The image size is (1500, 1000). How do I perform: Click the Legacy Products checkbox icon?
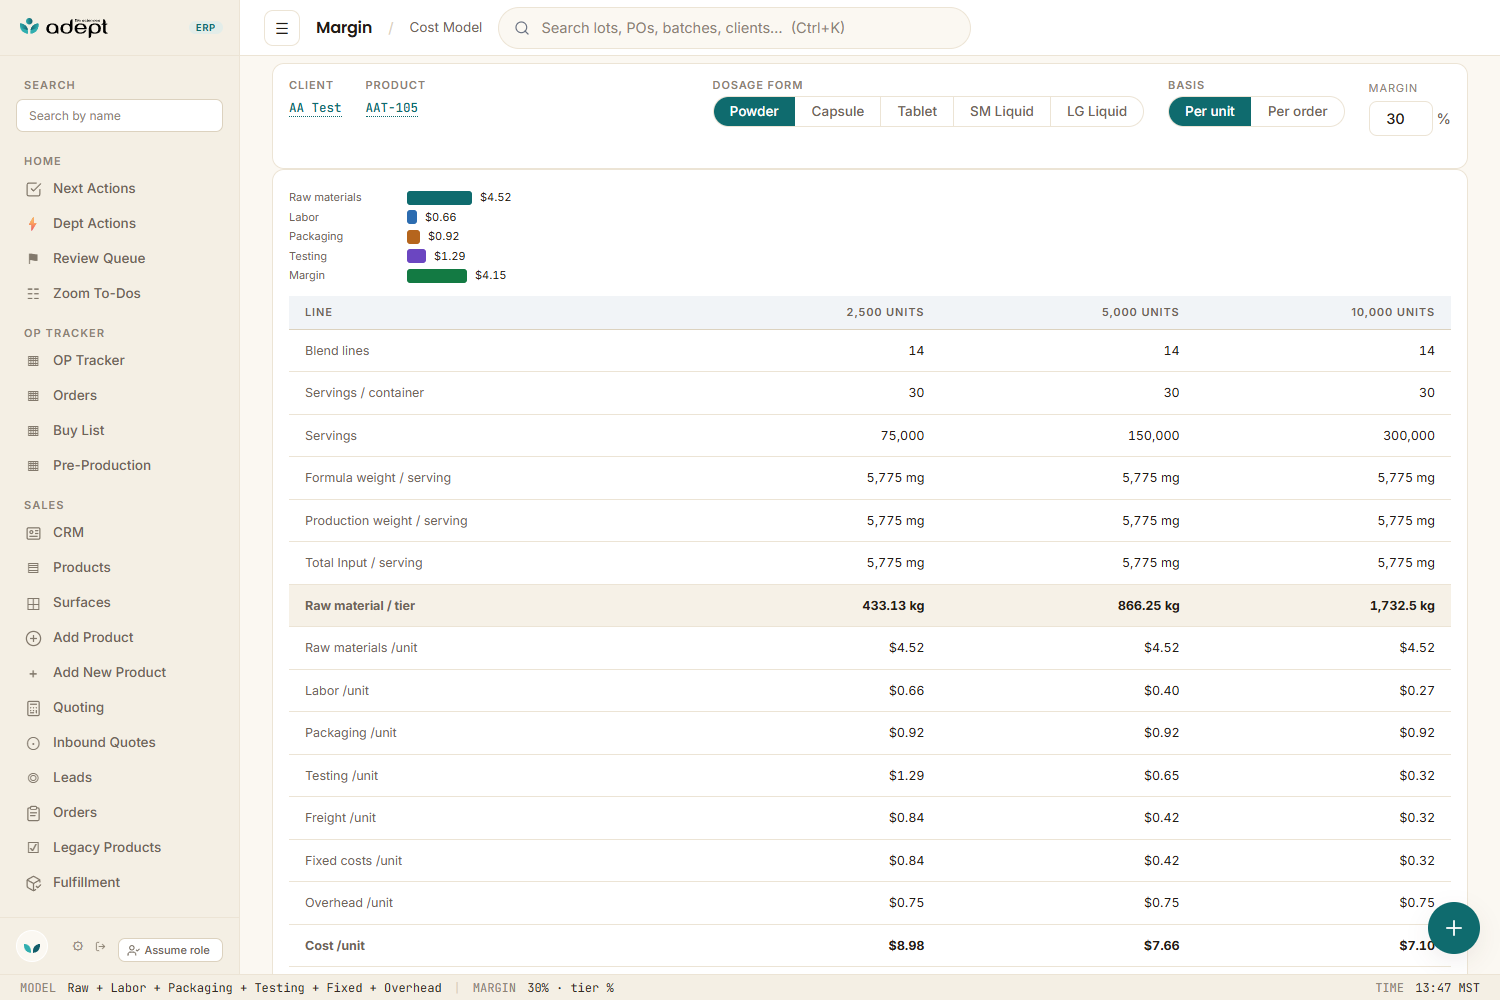click(33, 848)
